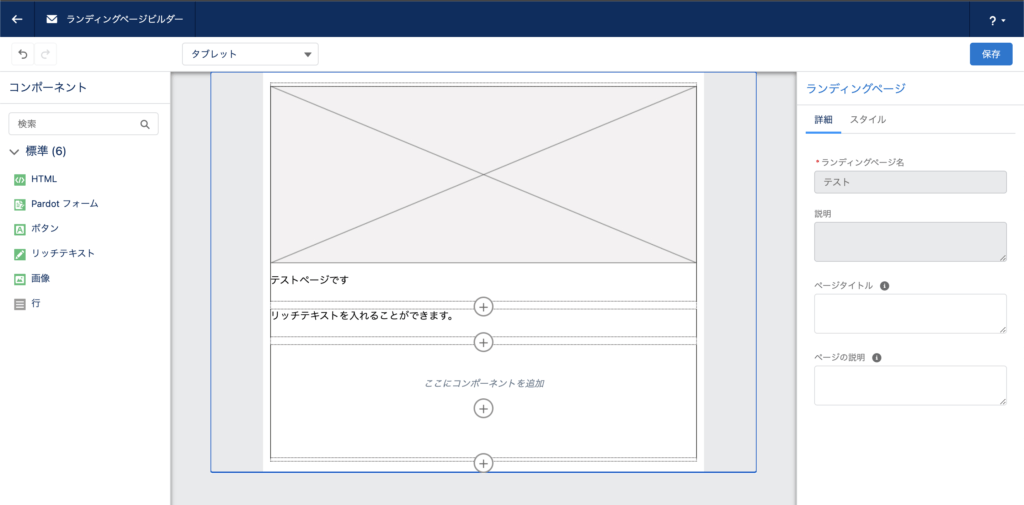
Task: Switch to the スタイル tab
Action: (x=867, y=120)
